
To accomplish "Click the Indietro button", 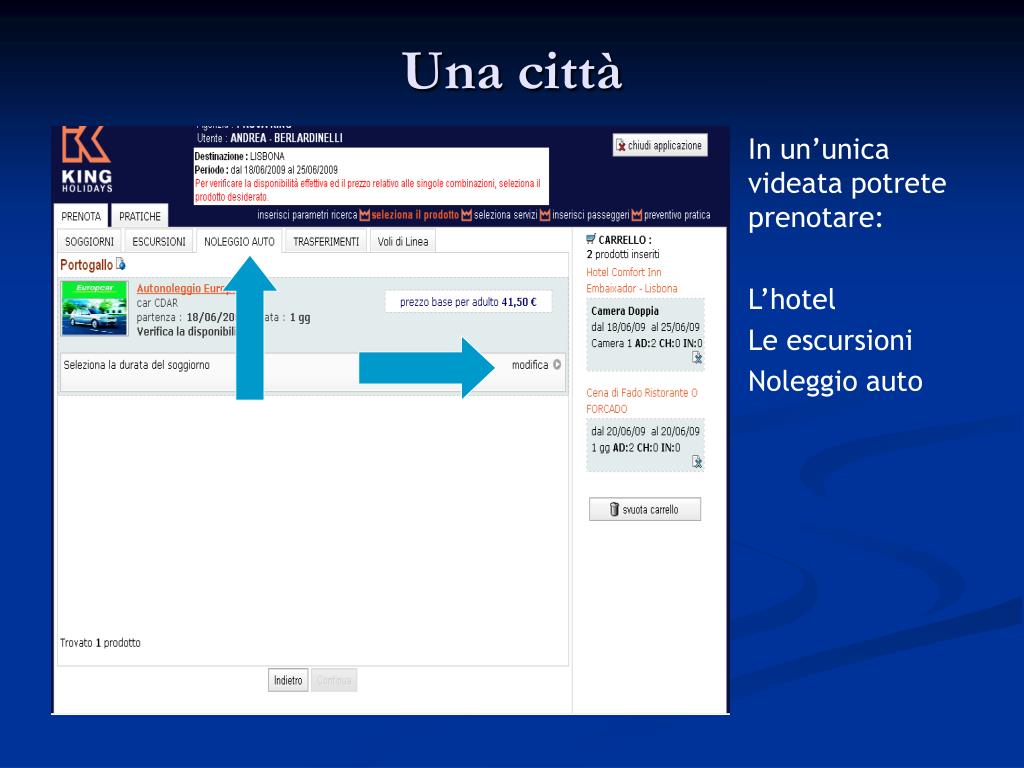I will point(288,680).
